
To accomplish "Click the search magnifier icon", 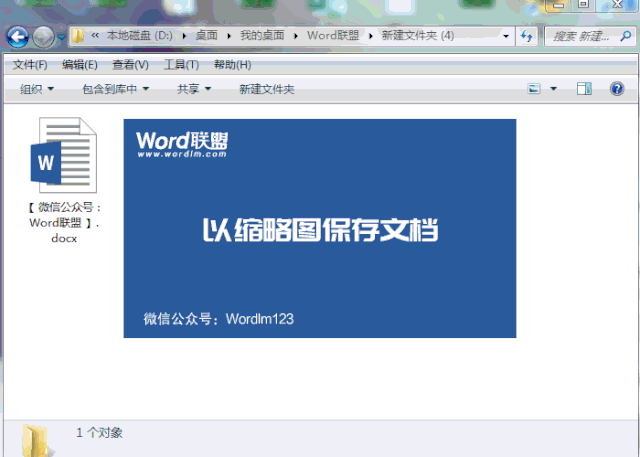I will pyautogui.click(x=626, y=36).
